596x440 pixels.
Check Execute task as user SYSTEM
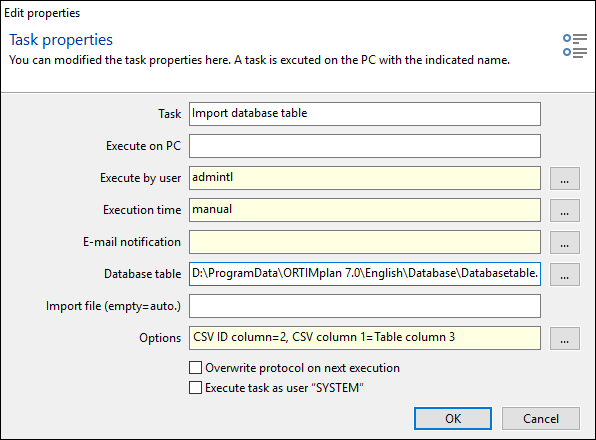(x=195, y=388)
